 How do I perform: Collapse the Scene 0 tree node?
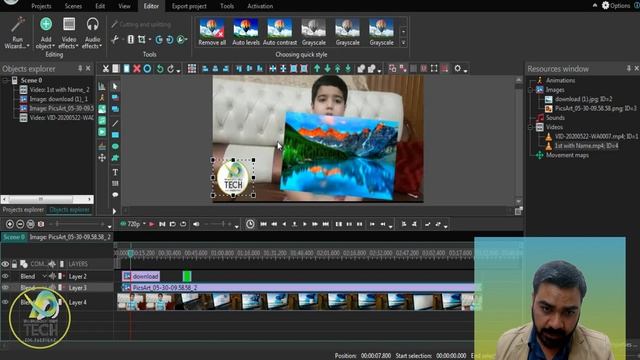pos(6,80)
